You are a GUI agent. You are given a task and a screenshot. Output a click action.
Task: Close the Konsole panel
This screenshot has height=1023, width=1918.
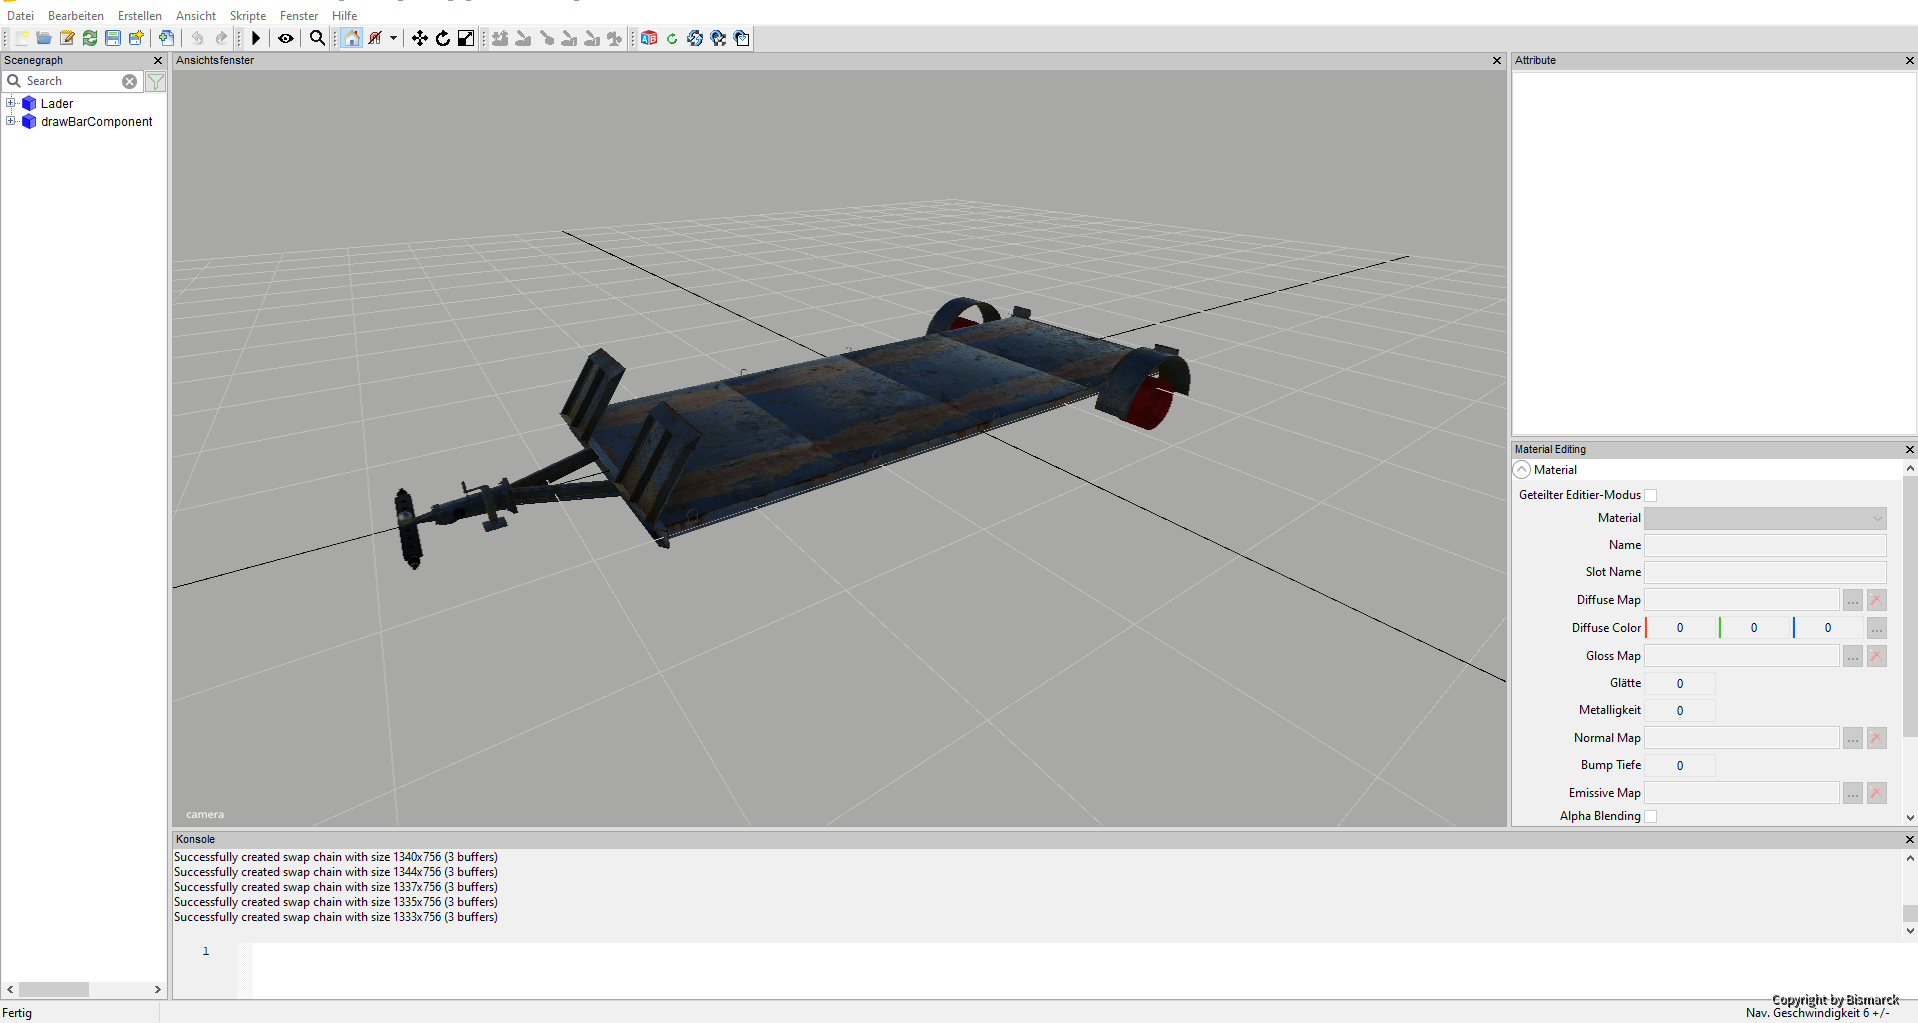pos(1909,839)
